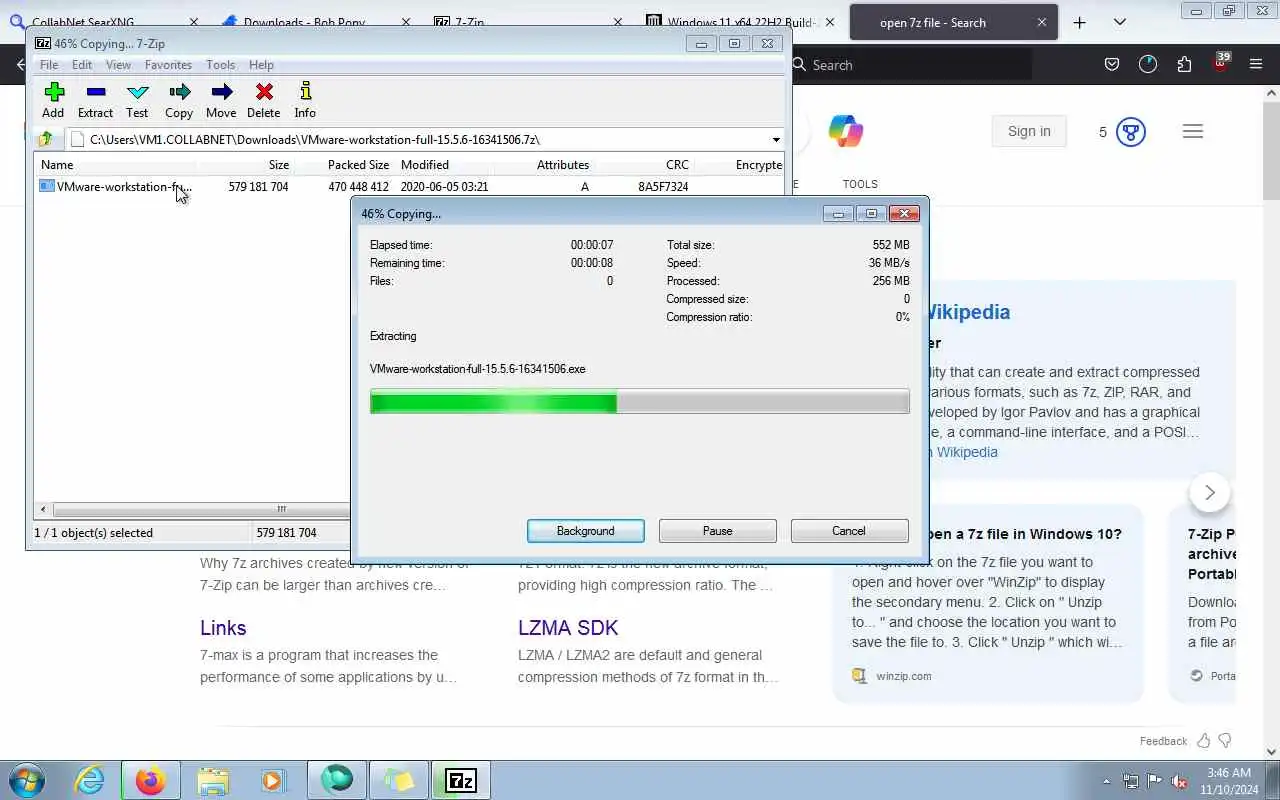Click the Add toolbar icon in 7-Zip
The height and width of the screenshot is (800, 1280).
pyautogui.click(x=53, y=100)
